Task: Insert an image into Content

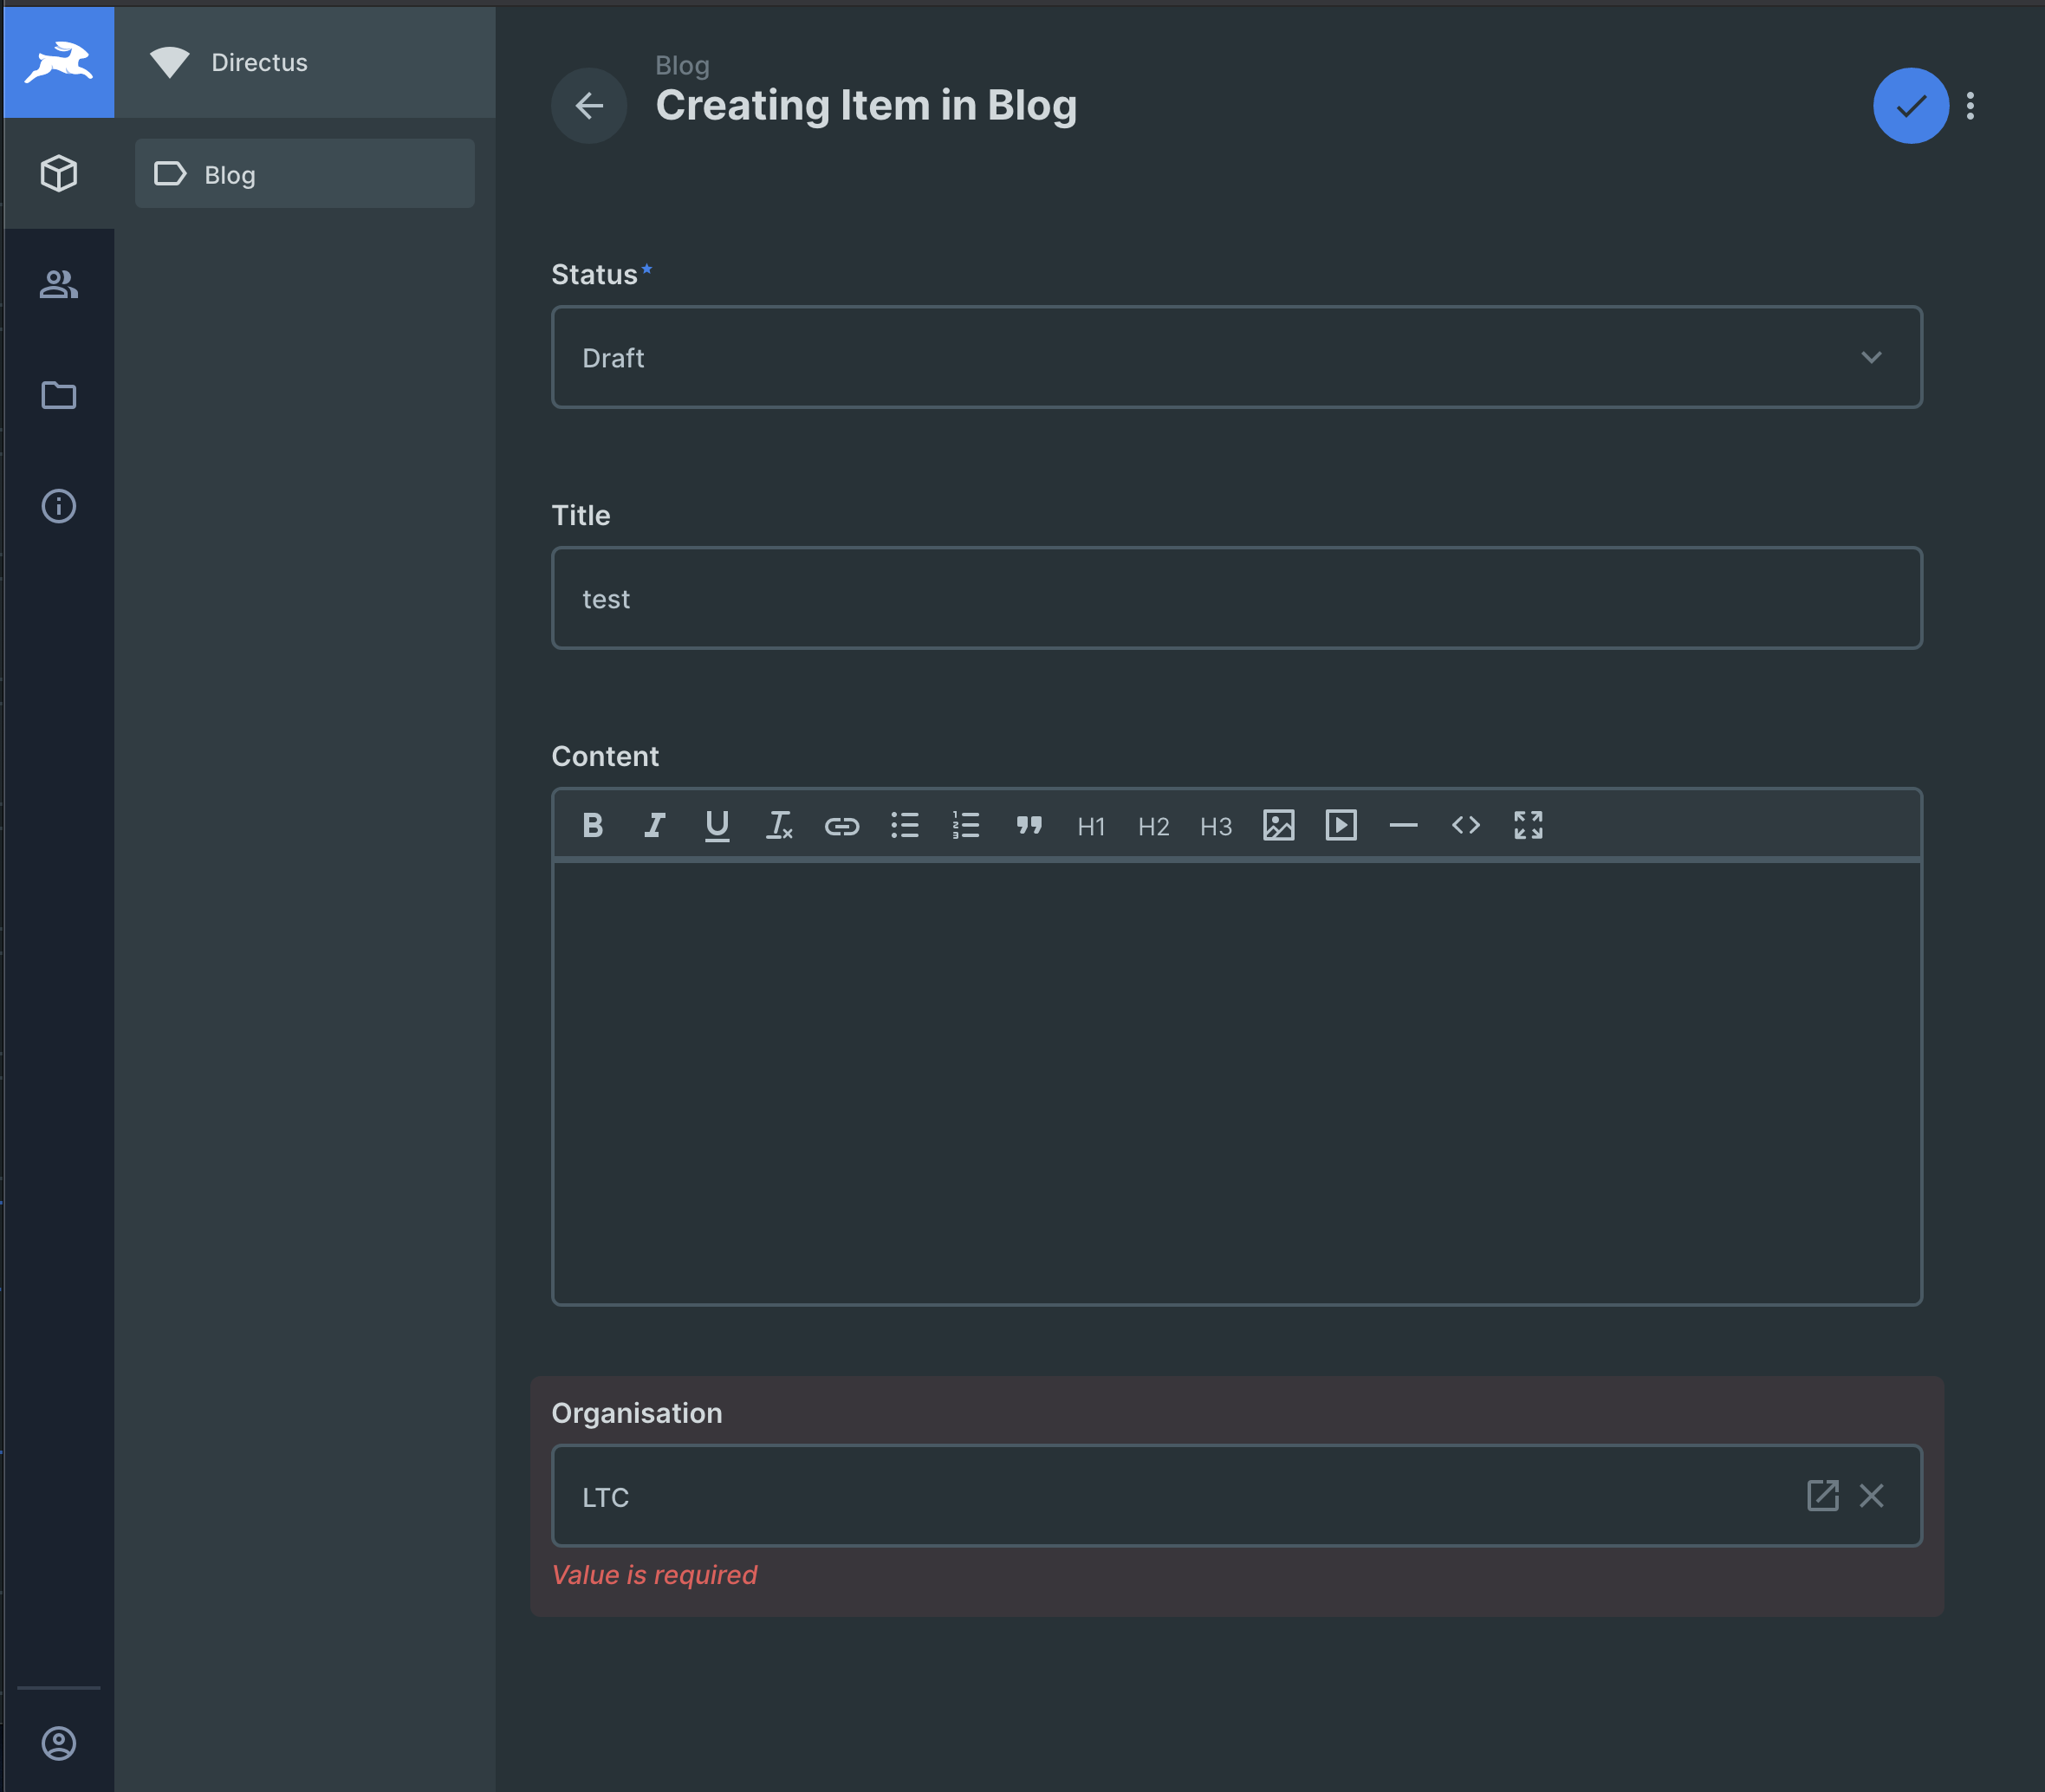Action: coord(1279,825)
